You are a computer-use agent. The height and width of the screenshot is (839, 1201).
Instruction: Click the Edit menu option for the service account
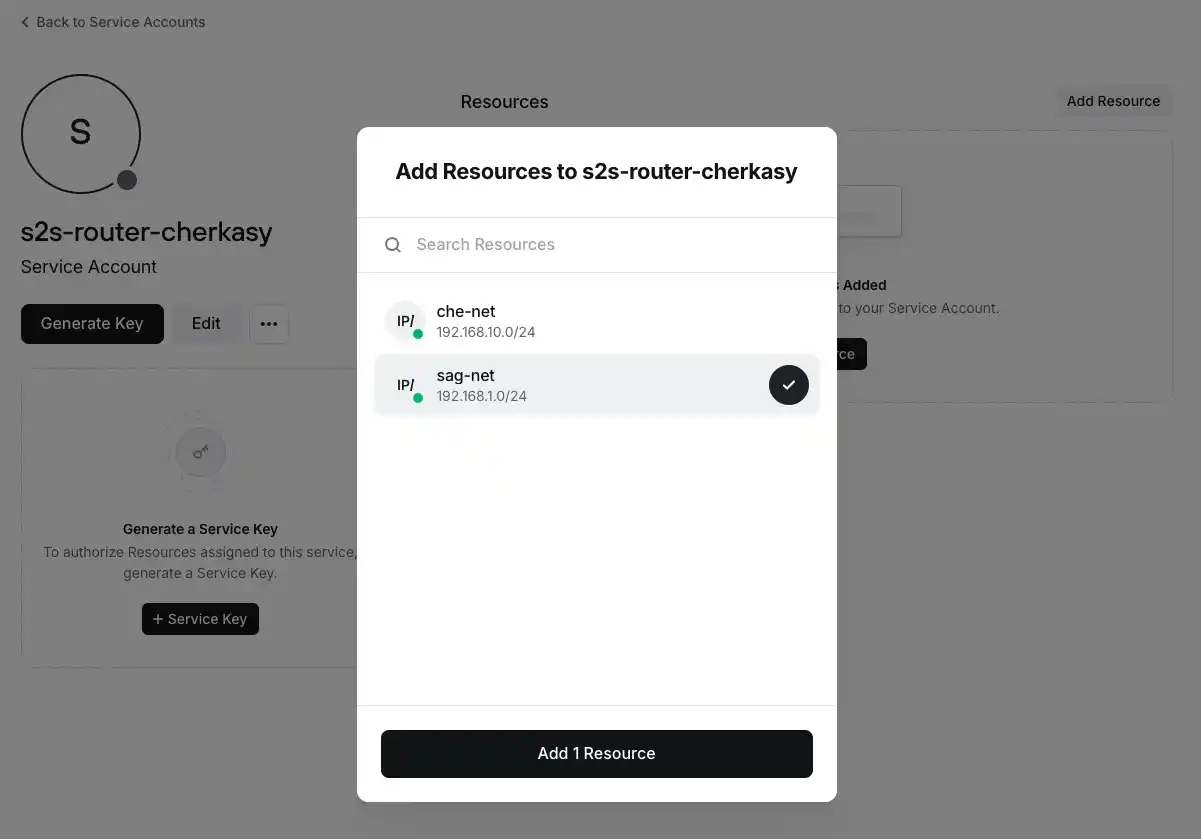206,323
